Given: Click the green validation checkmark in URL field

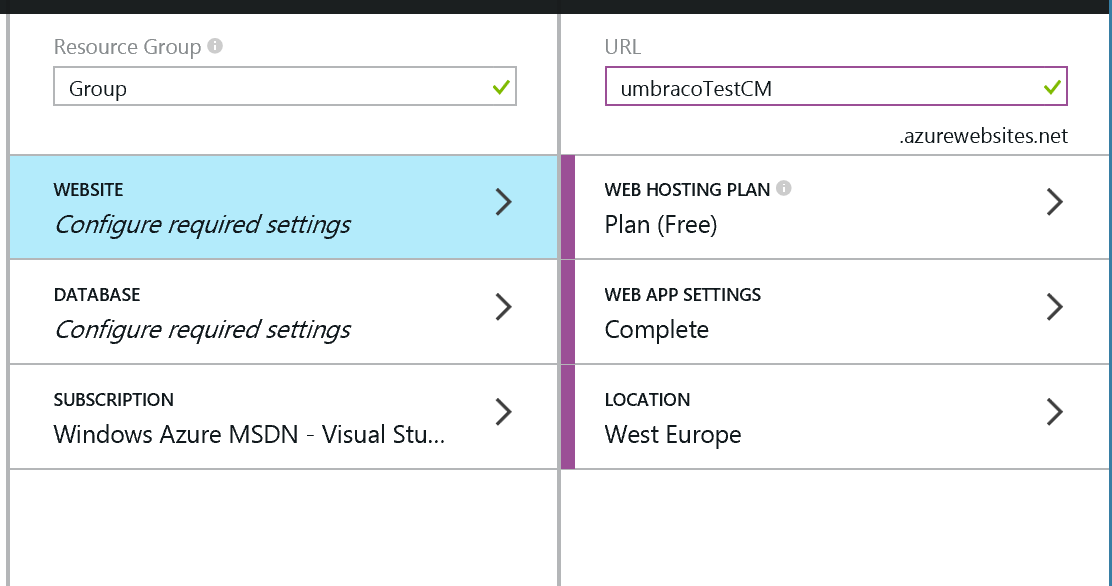Looking at the screenshot, I should 1052,87.
